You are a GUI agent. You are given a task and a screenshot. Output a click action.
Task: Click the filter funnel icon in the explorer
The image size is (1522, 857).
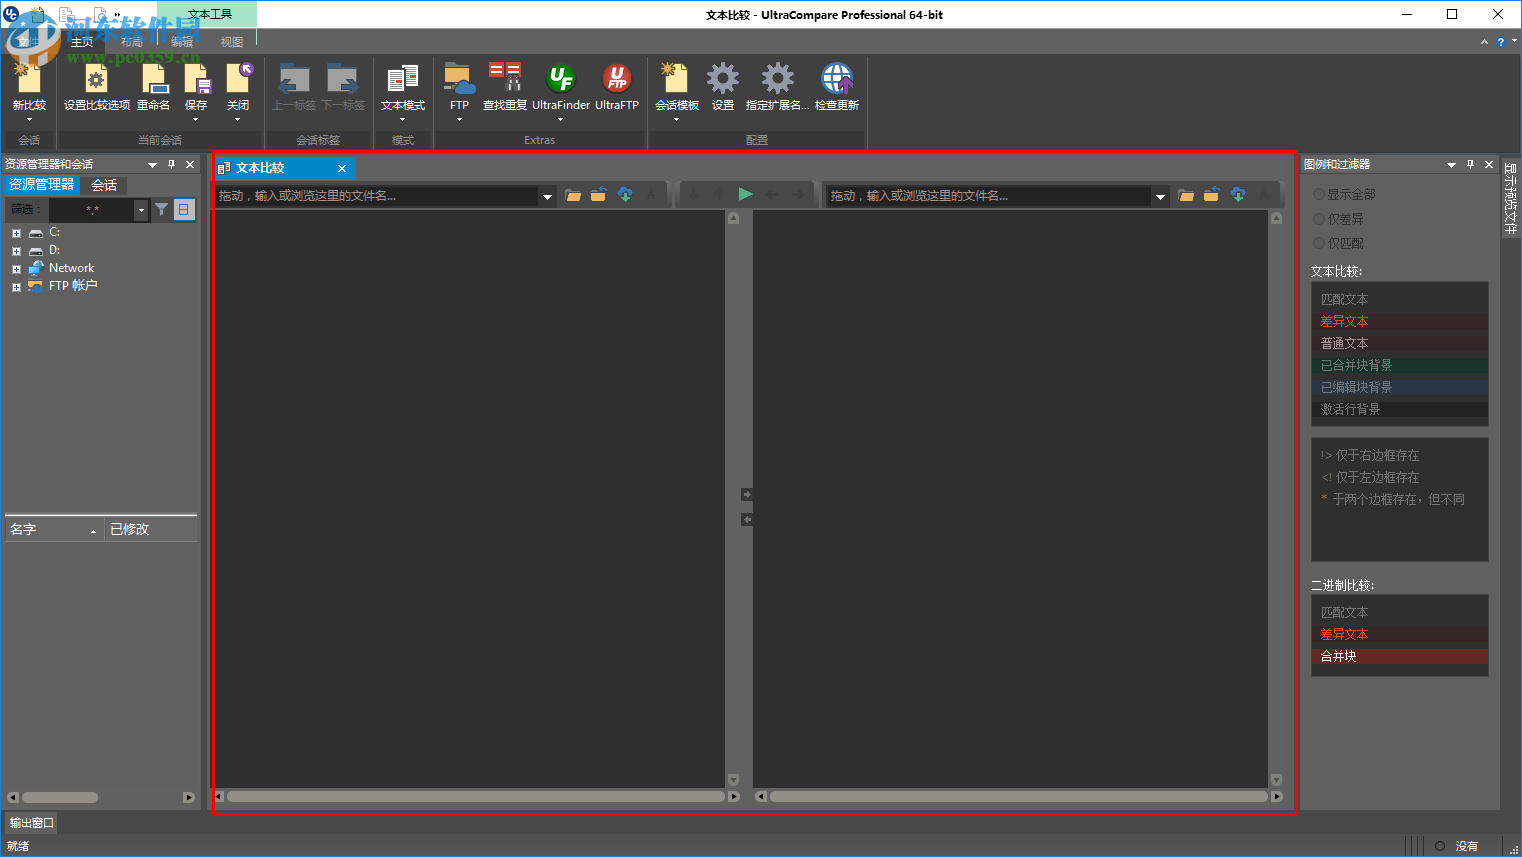[x=161, y=209]
